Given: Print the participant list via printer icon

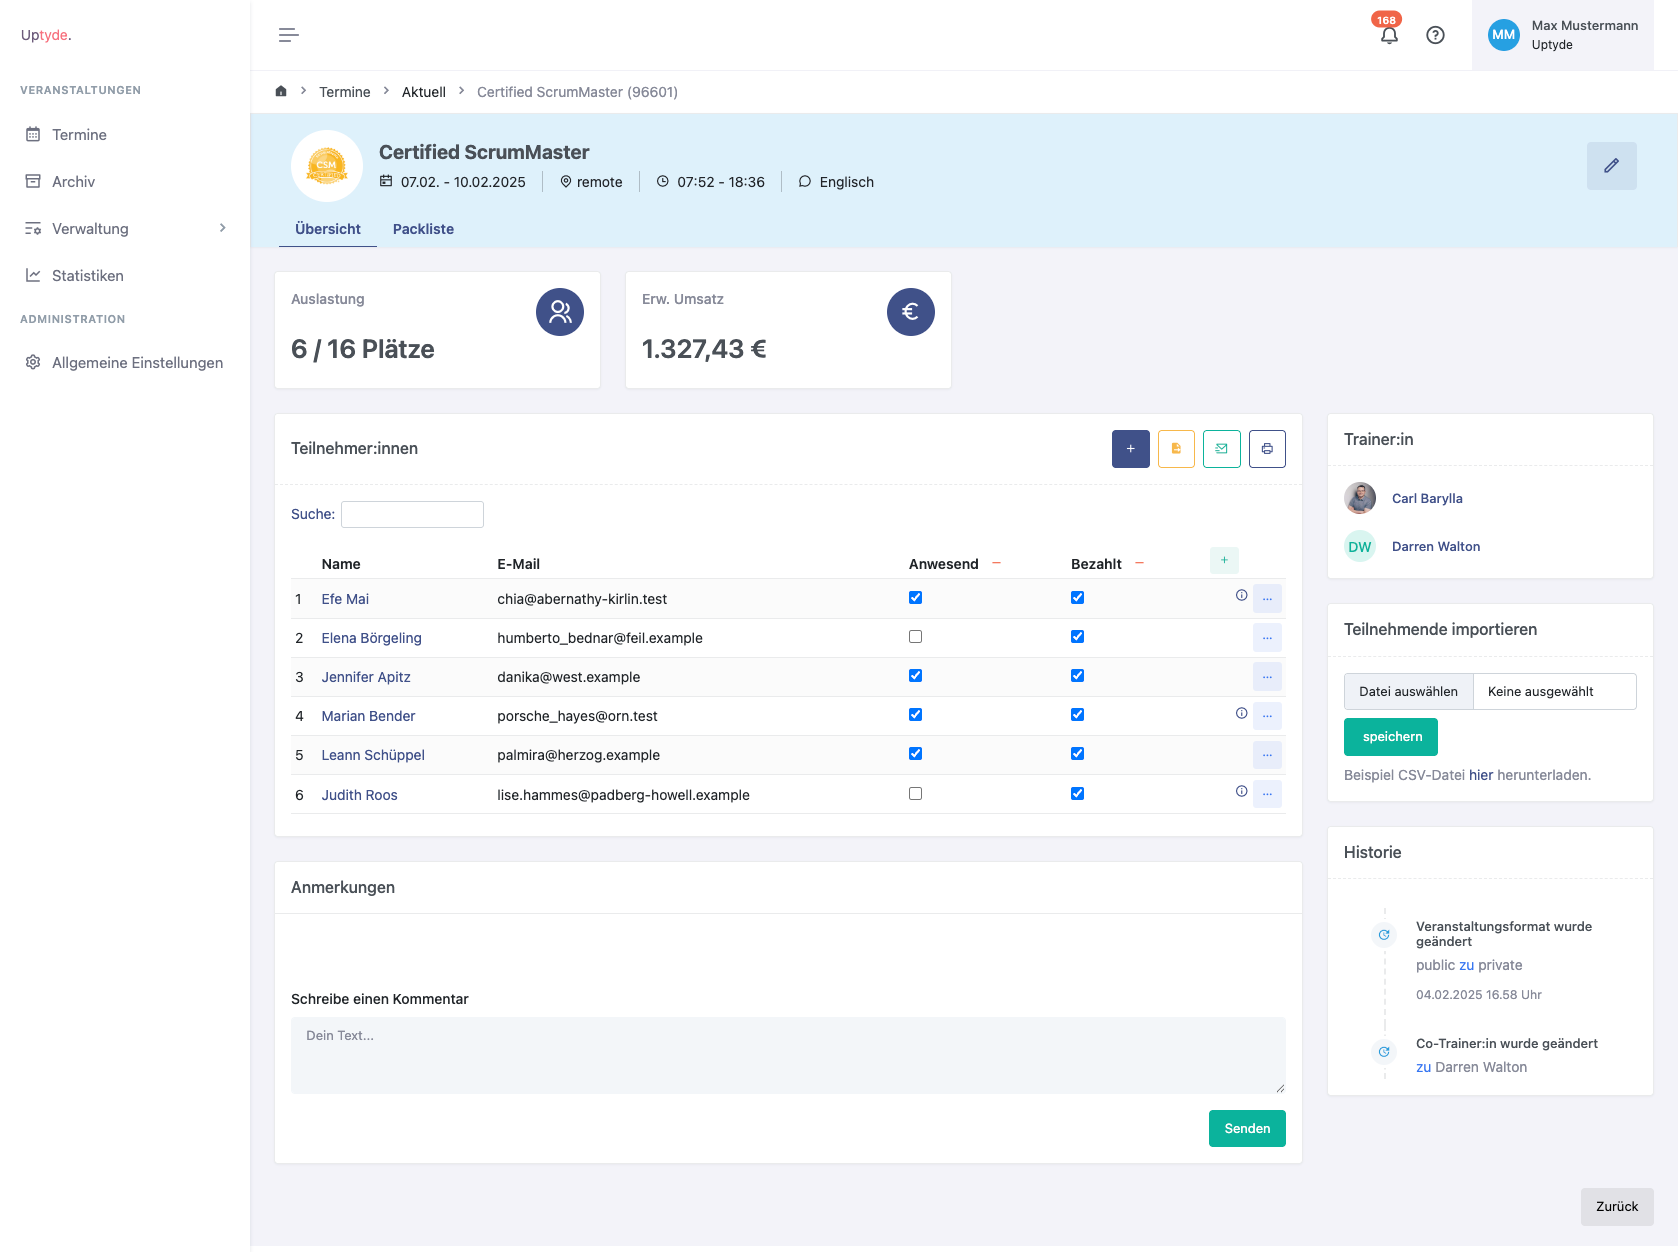Looking at the screenshot, I should (x=1267, y=449).
